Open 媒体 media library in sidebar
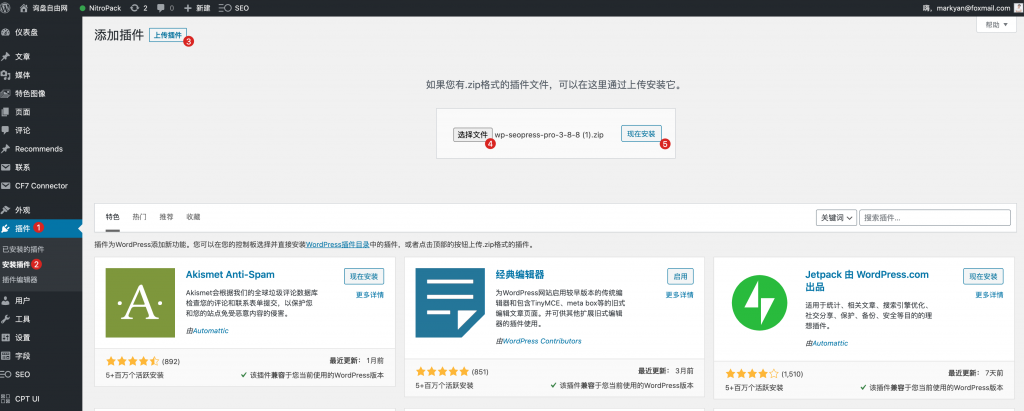This screenshot has height=411, width=1024. coord(22,74)
